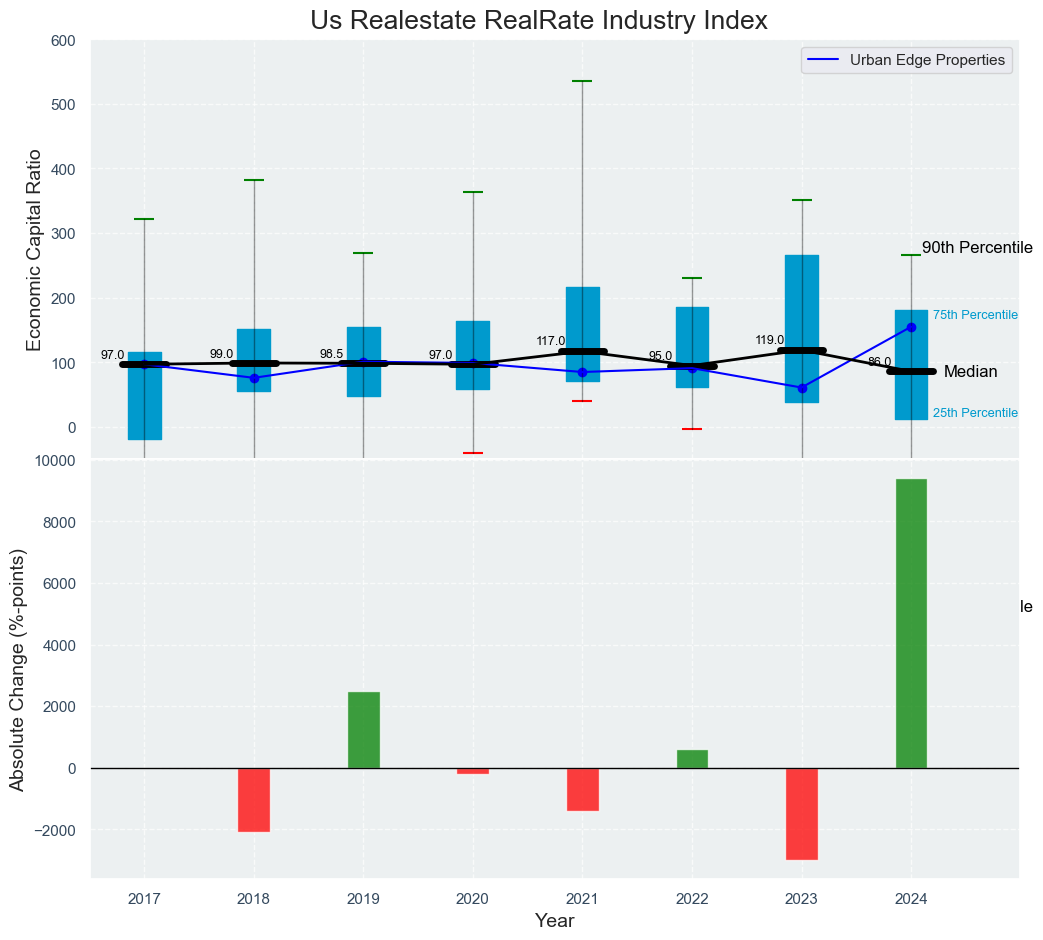Viewport: 1043px width, 940px height.
Task: Click the 'Median' annotation label
Action: pos(970,372)
